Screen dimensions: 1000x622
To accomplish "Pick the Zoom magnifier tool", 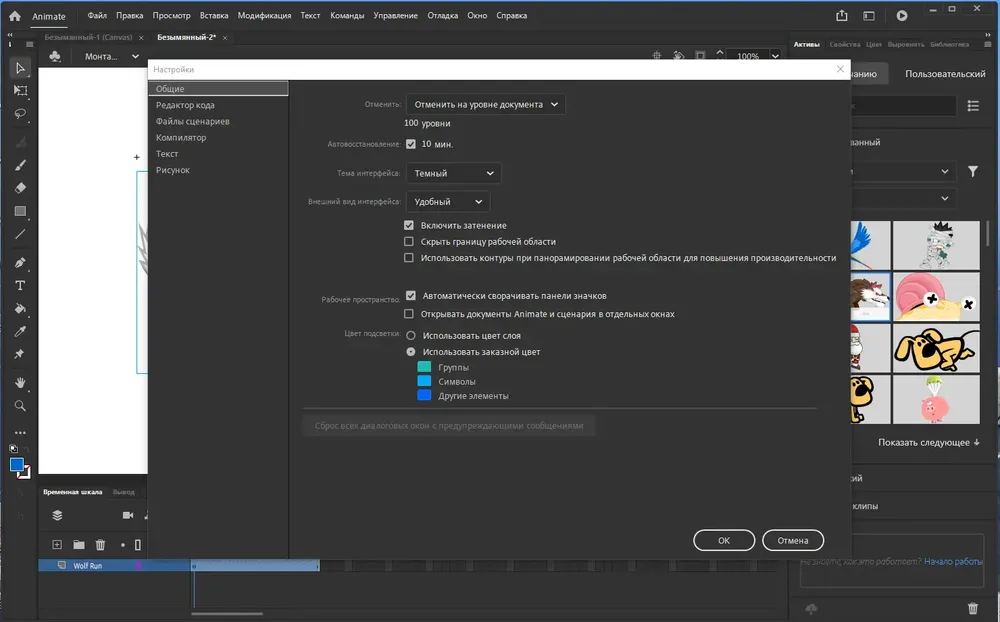I will 20,406.
